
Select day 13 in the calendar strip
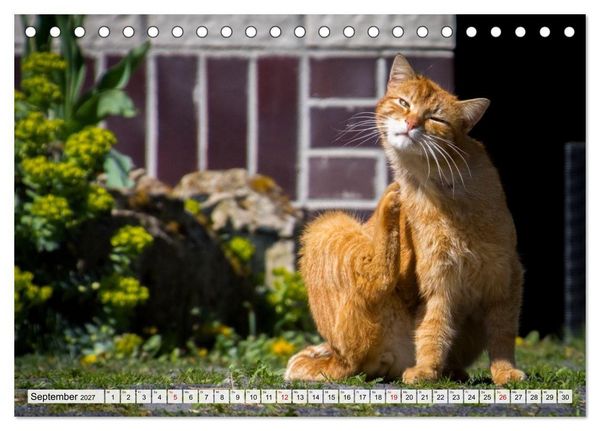(x=300, y=397)
